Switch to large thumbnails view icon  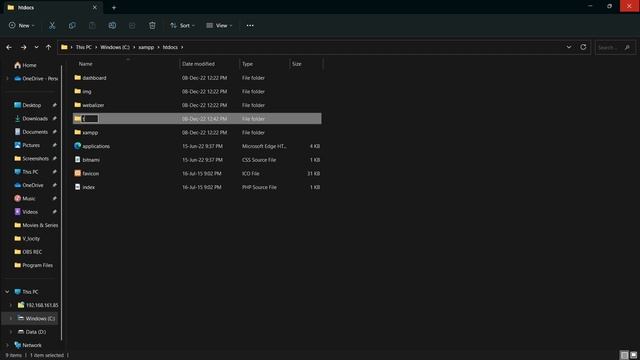[633, 355]
